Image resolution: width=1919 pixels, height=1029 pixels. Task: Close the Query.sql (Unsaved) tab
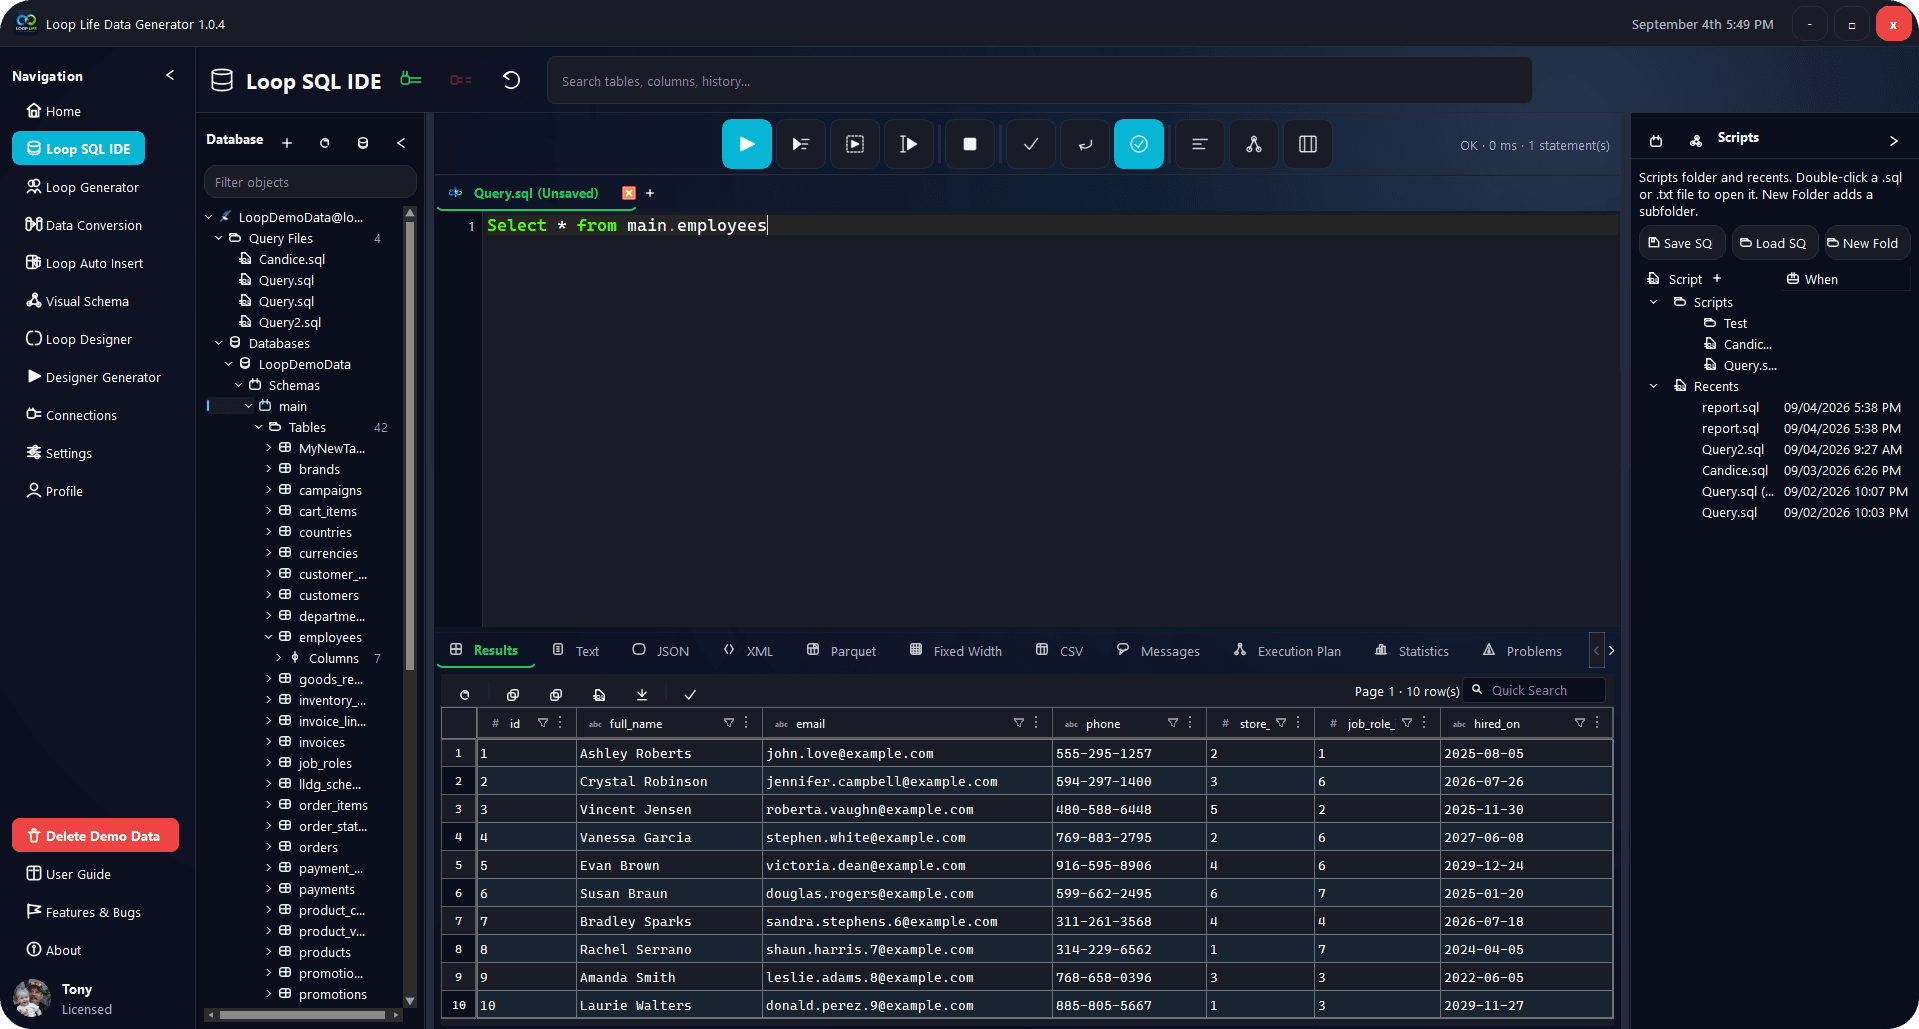(629, 193)
